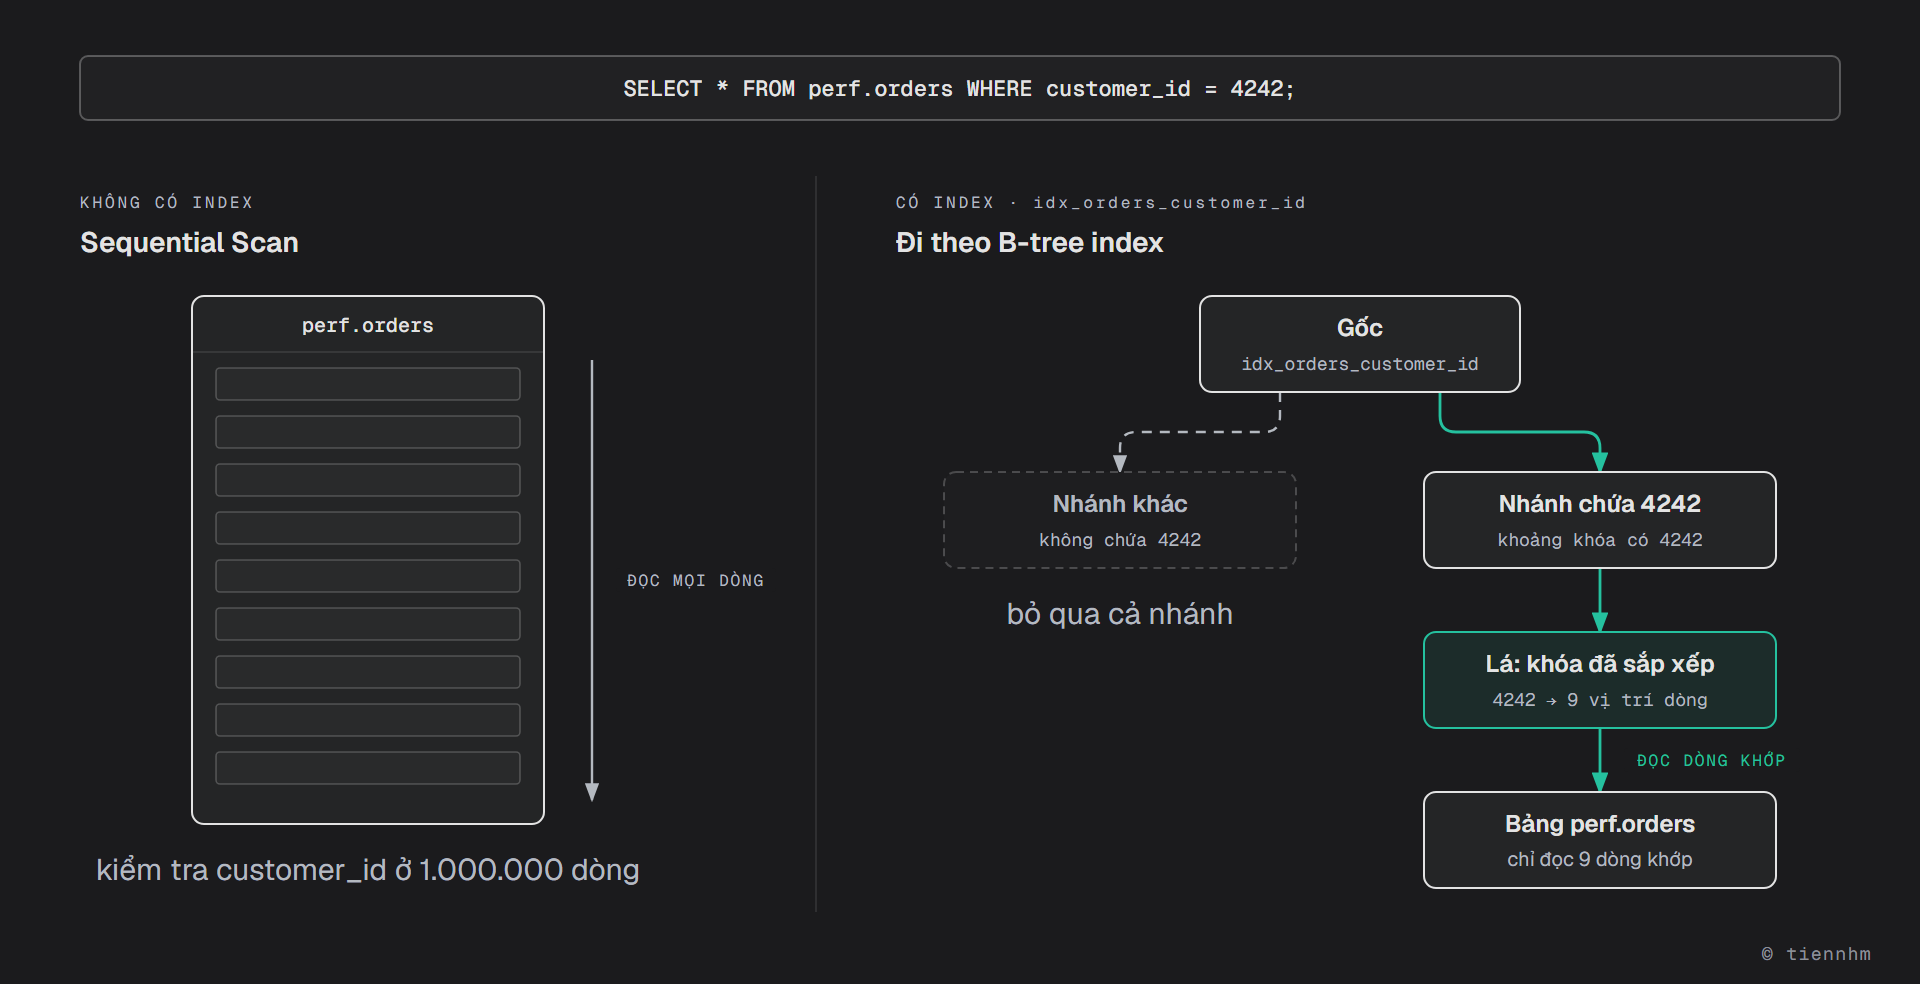
Task: Click 'không chứa 4242' subtitle text
Action: (x=1120, y=540)
